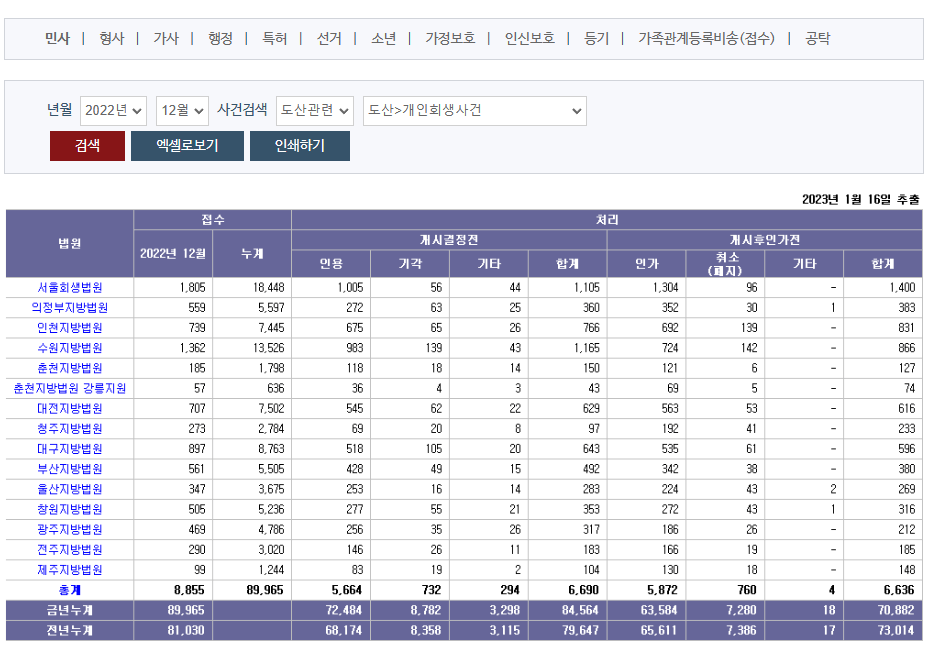
Task: Click the 기각 column header
Action: 410,264
